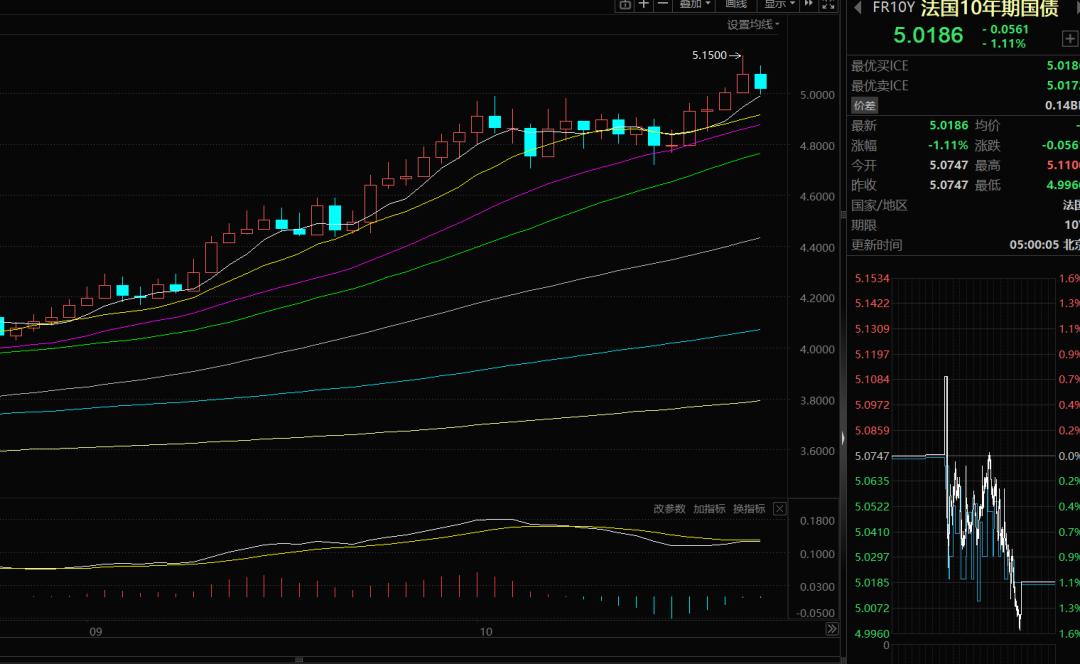The width and height of the screenshot is (1080, 664).
Task: Click 换指标 to change the indicator
Action: 749,509
